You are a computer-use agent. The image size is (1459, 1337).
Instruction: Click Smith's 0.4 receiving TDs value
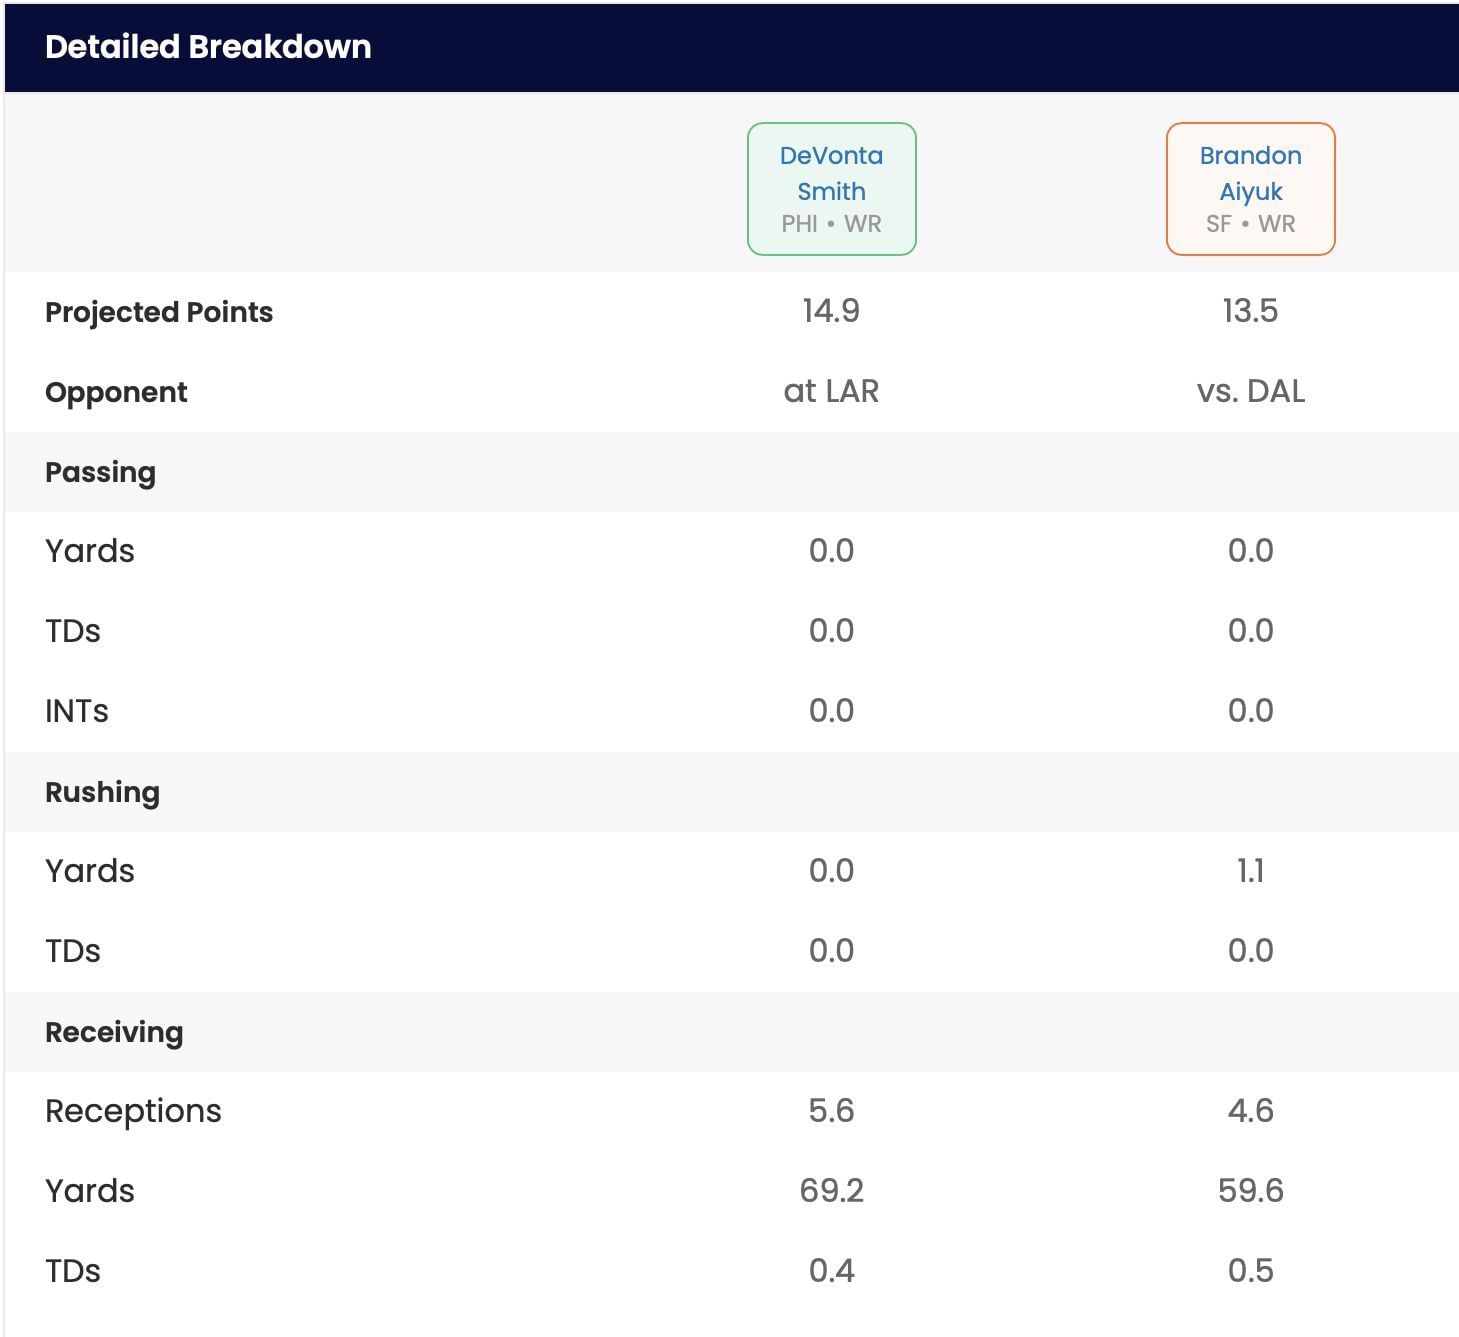point(831,1271)
